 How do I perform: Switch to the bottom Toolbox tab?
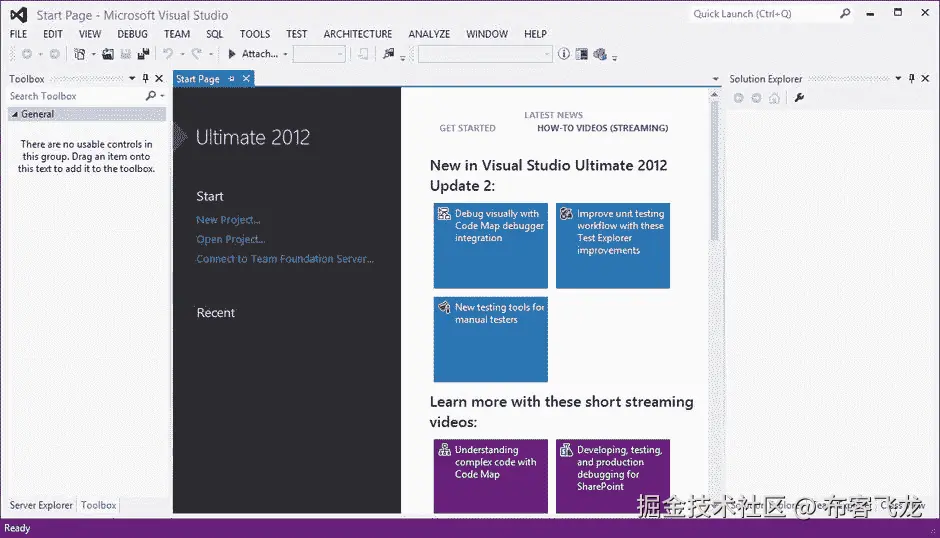(98, 505)
